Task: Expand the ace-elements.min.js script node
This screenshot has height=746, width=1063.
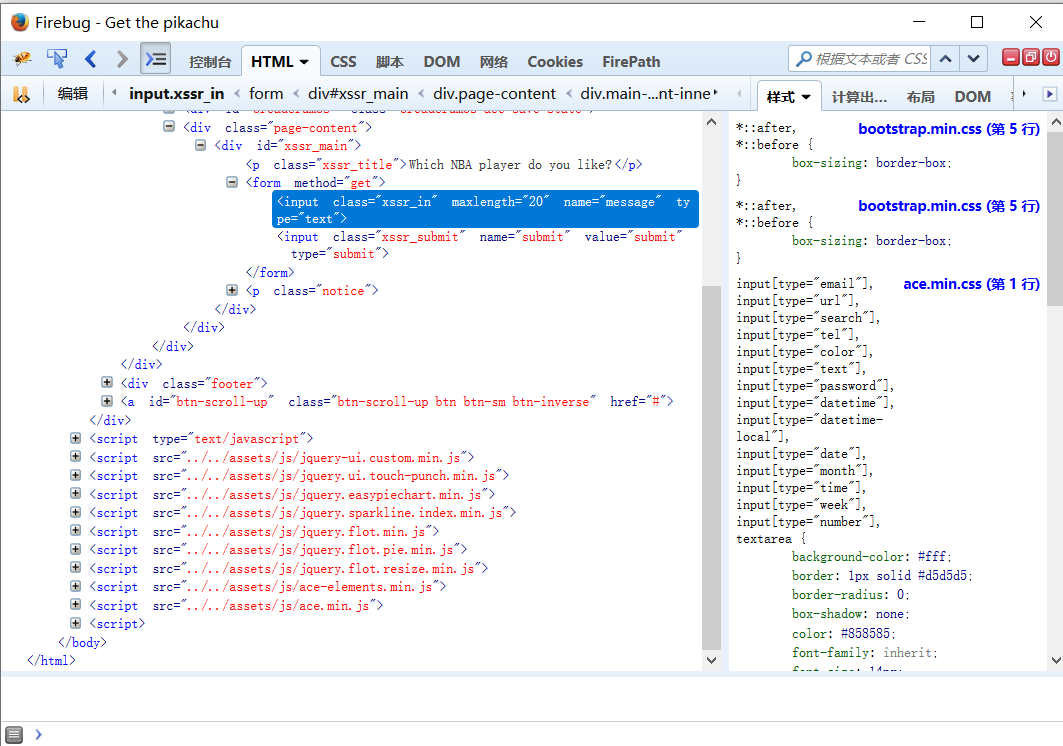Action: pos(76,586)
